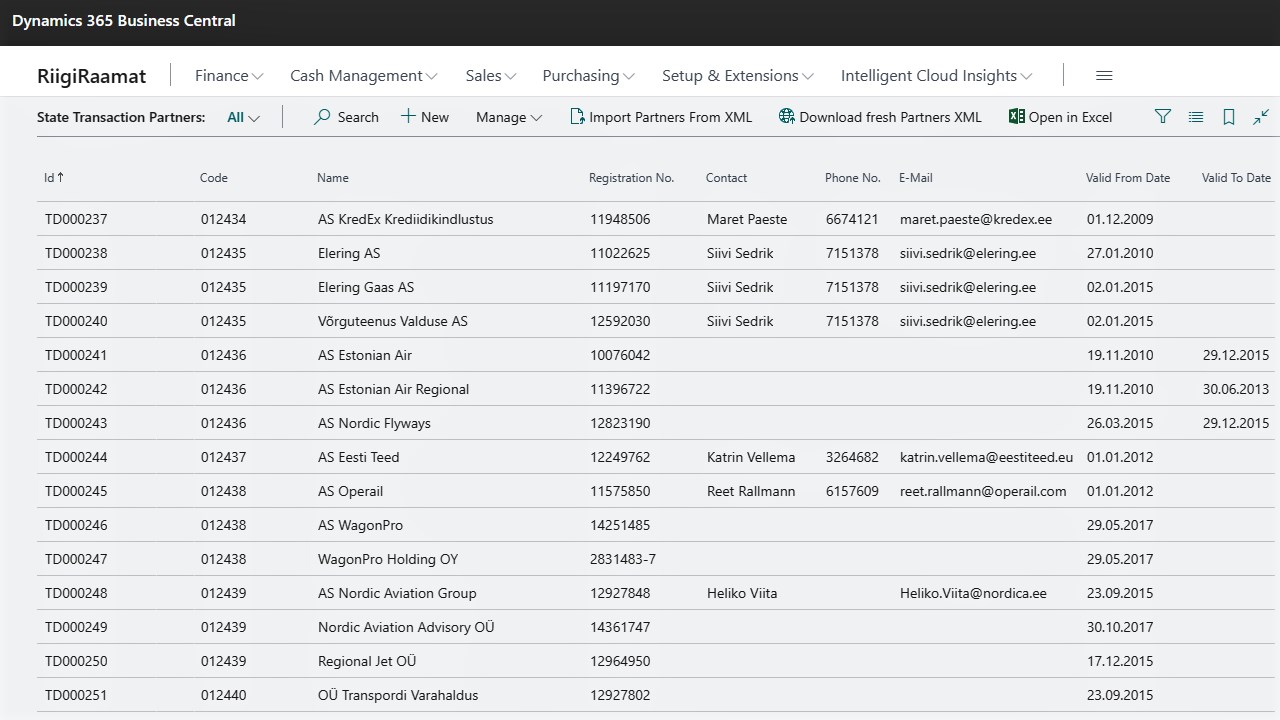Open the Manage dropdown
This screenshot has height=720, width=1280.
pyautogui.click(x=509, y=117)
